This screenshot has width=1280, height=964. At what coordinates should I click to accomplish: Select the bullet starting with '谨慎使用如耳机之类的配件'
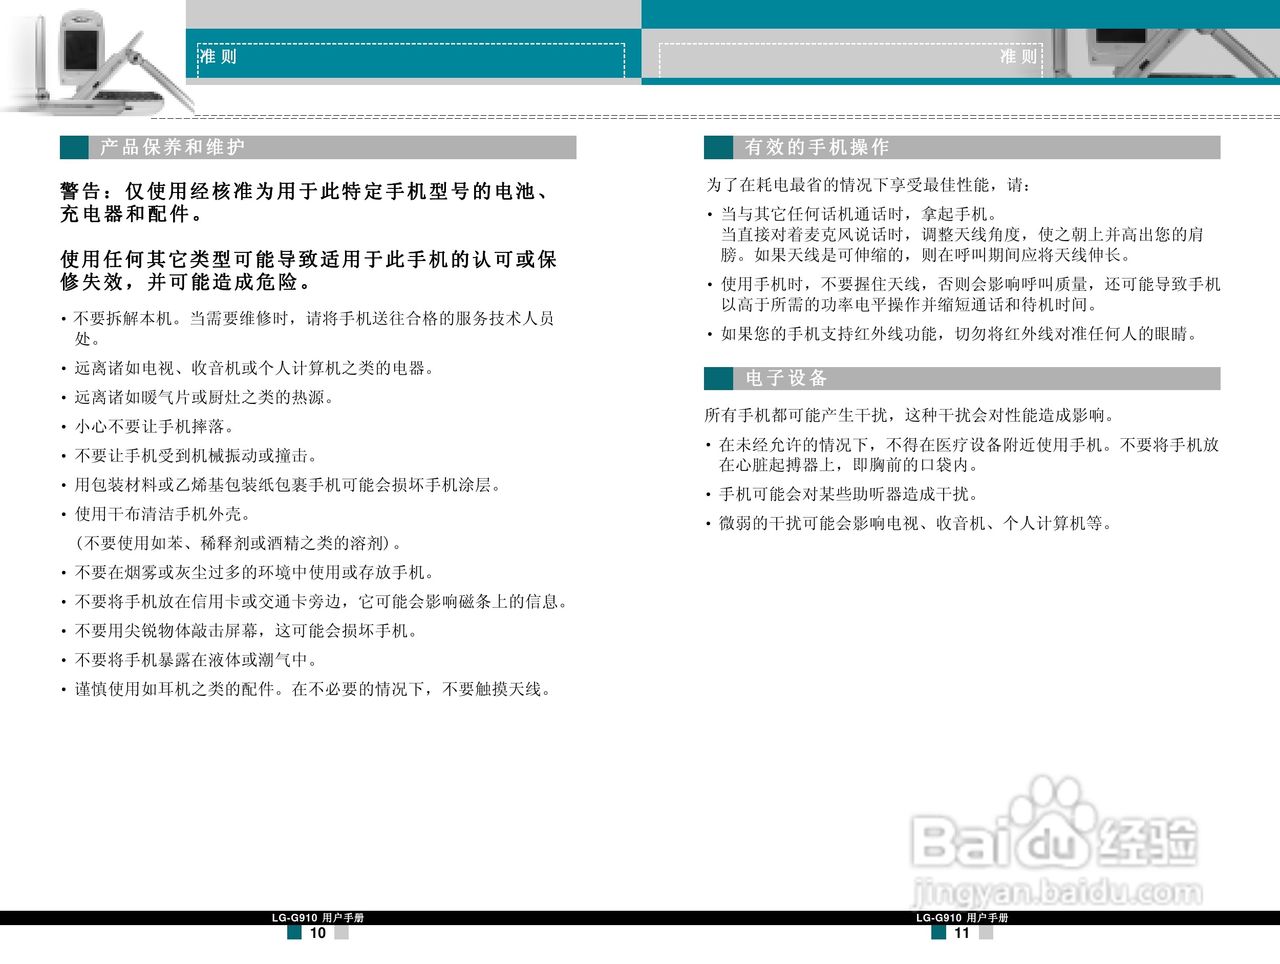pyautogui.click(x=308, y=689)
